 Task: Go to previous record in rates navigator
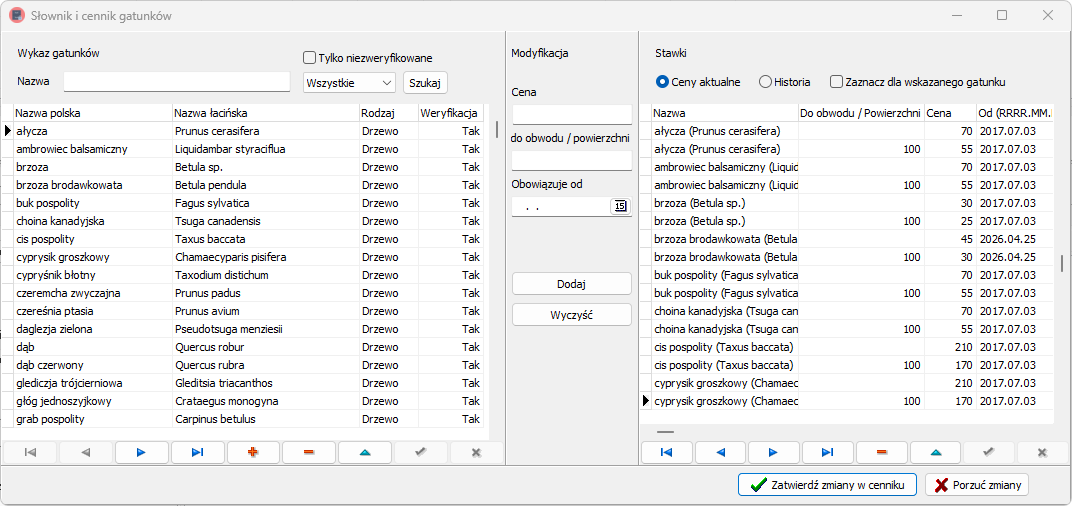[720, 452]
